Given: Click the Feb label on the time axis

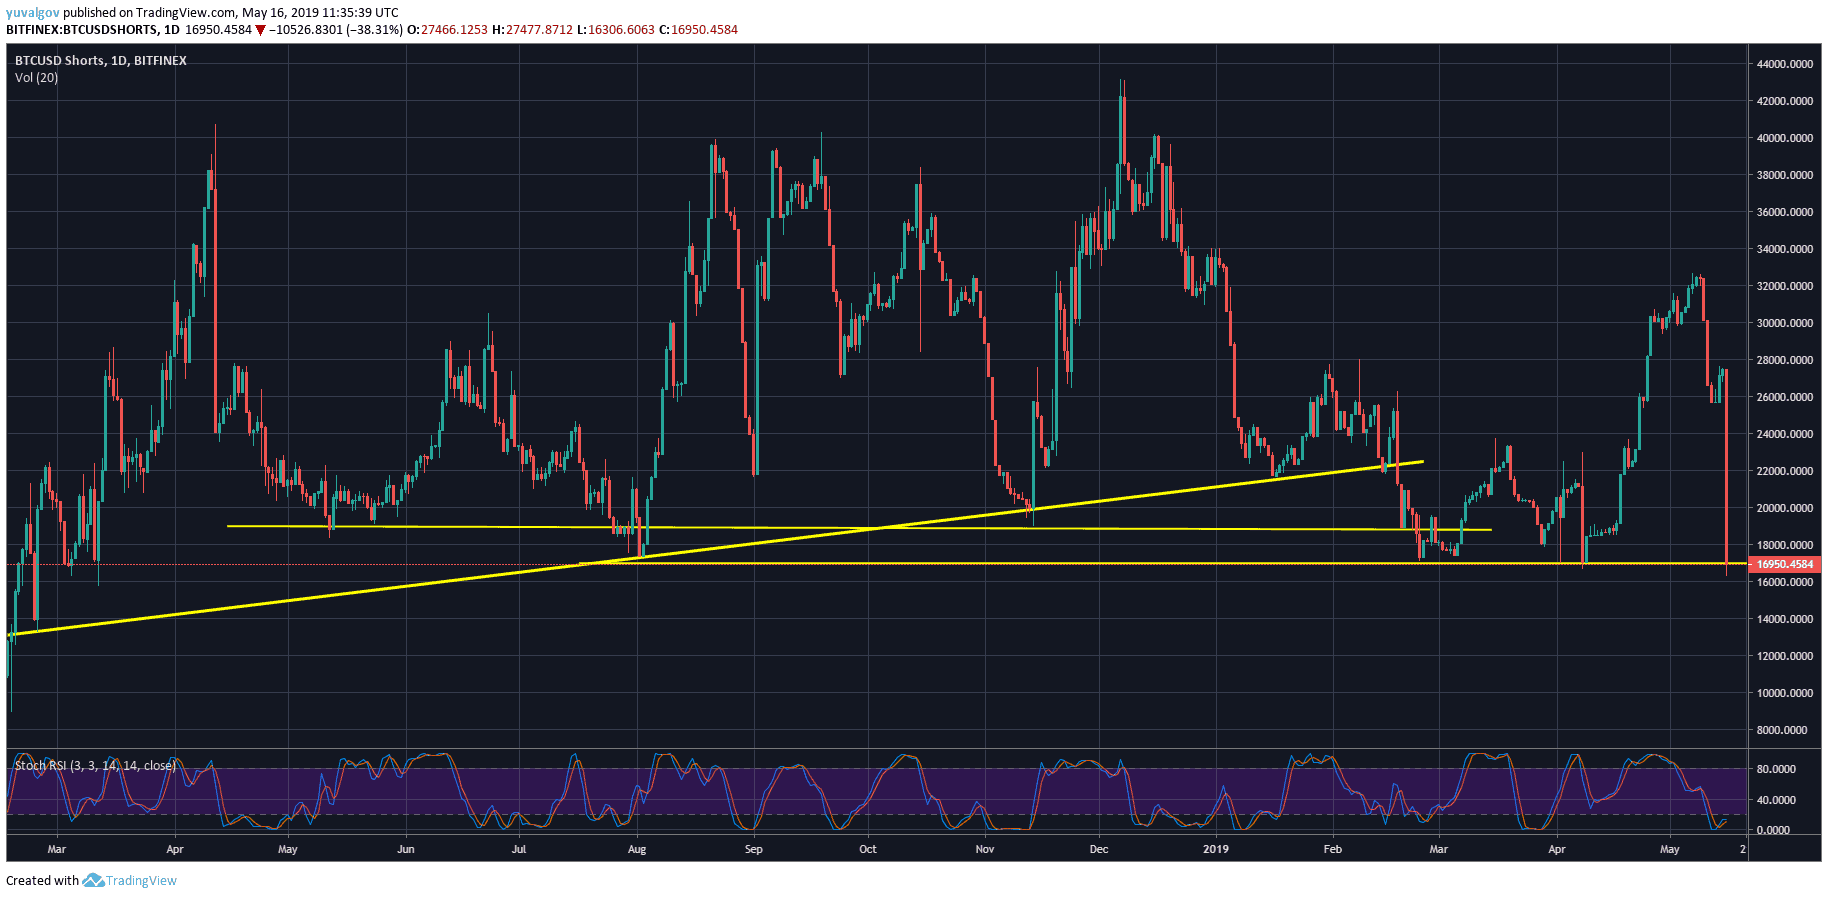Looking at the screenshot, I should tap(1333, 849).
